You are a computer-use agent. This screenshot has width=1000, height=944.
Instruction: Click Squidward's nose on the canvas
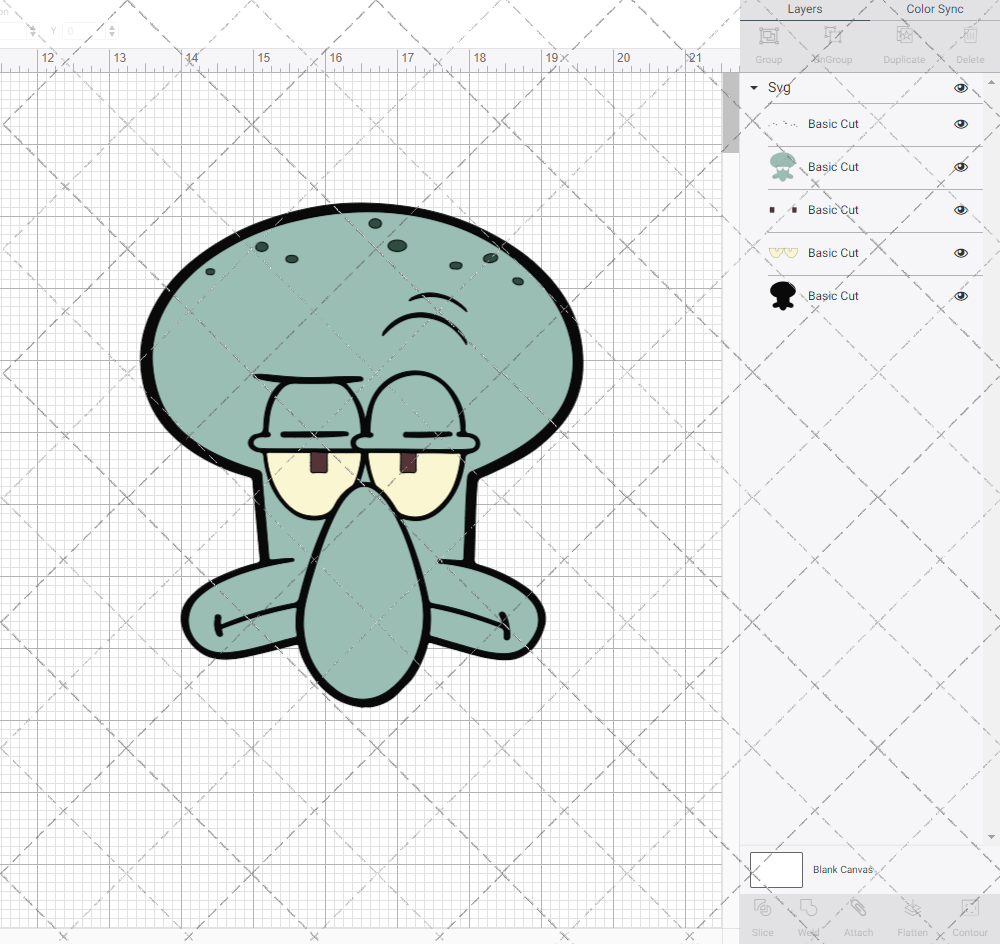tap(364, 596)
